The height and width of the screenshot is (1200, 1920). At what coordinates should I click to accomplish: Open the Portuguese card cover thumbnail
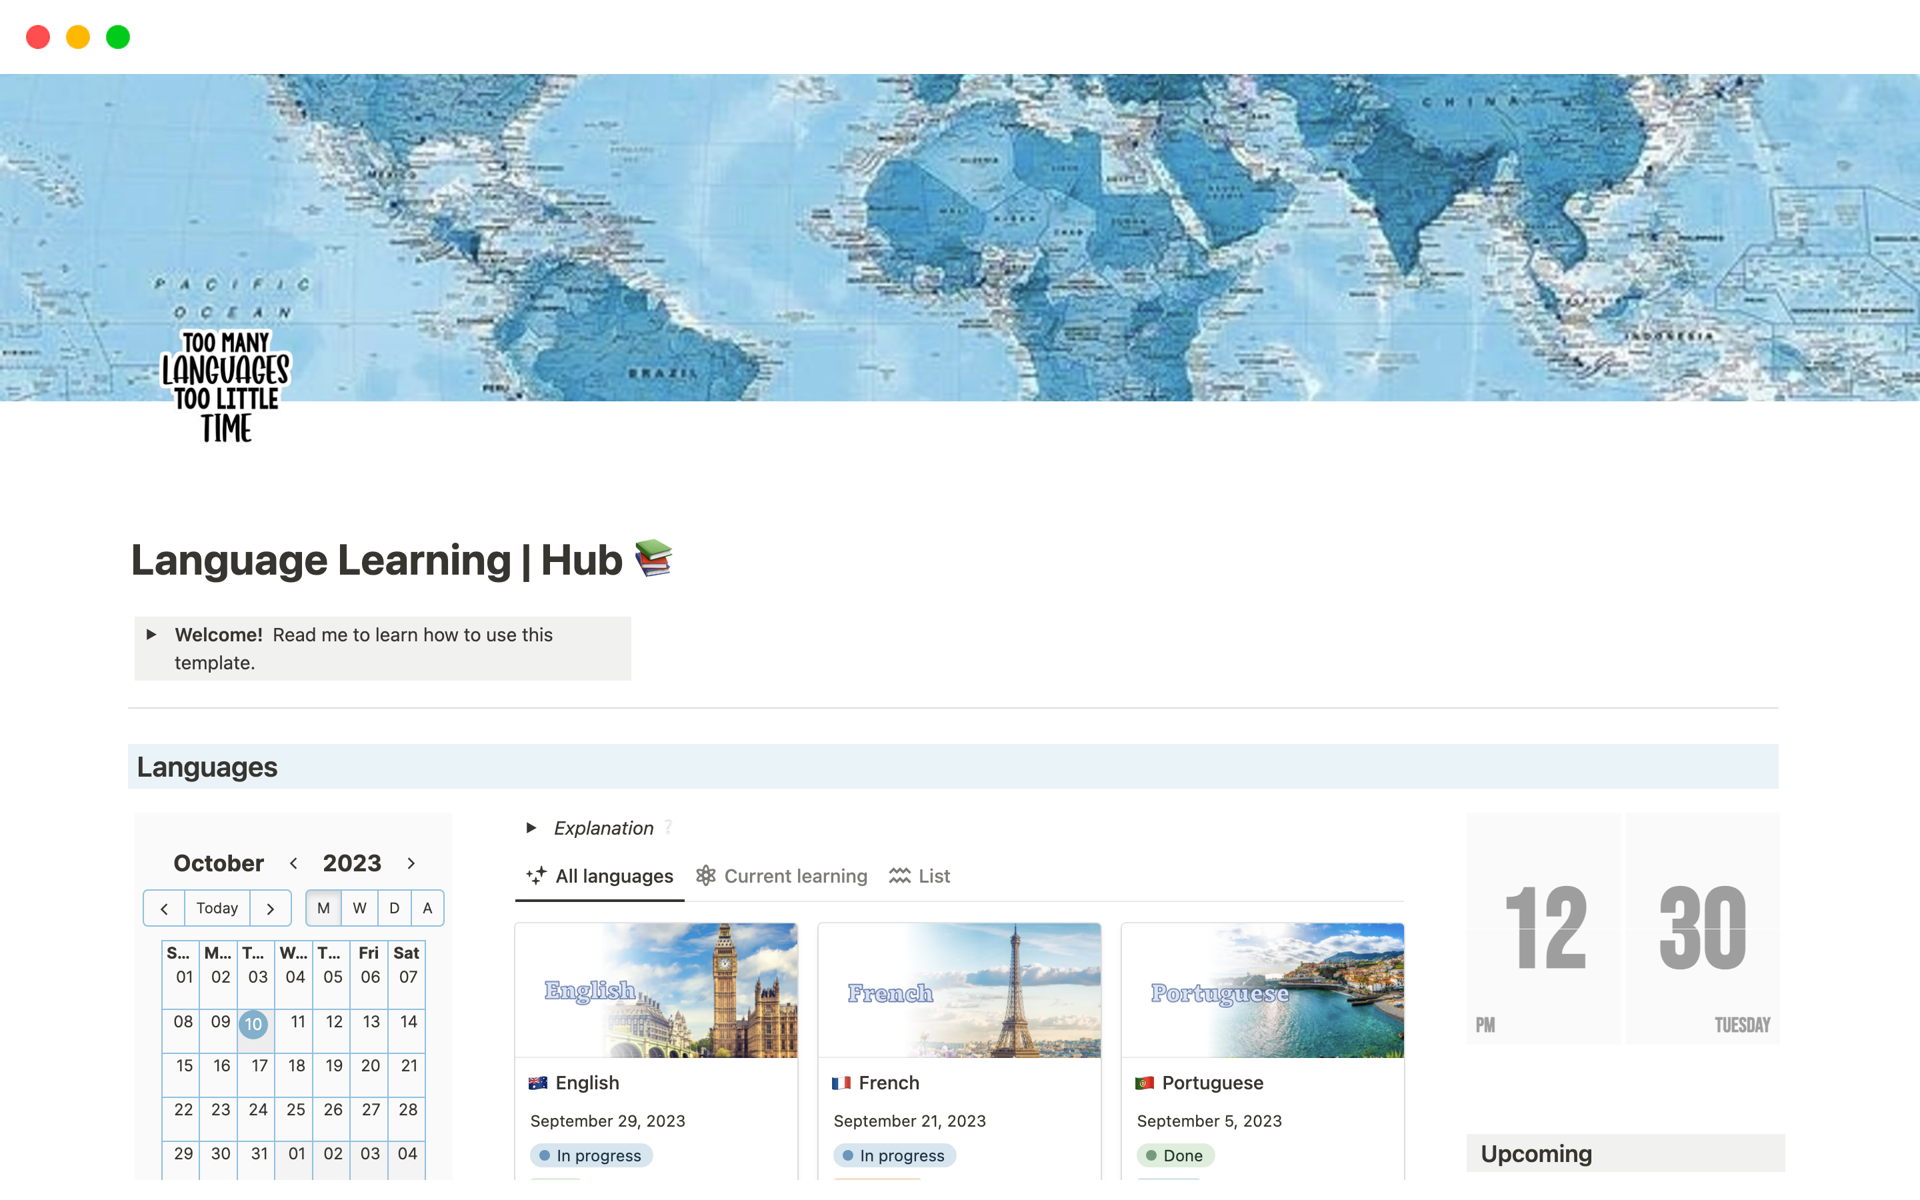click(x=1262, y=990)
